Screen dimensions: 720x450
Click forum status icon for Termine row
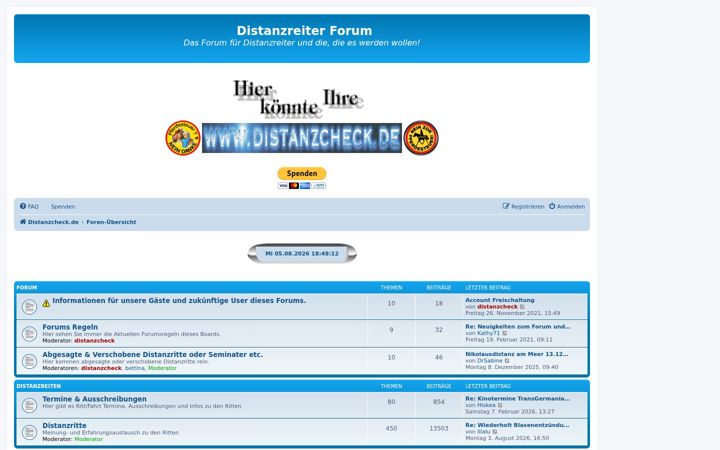[x=29, y=405]
